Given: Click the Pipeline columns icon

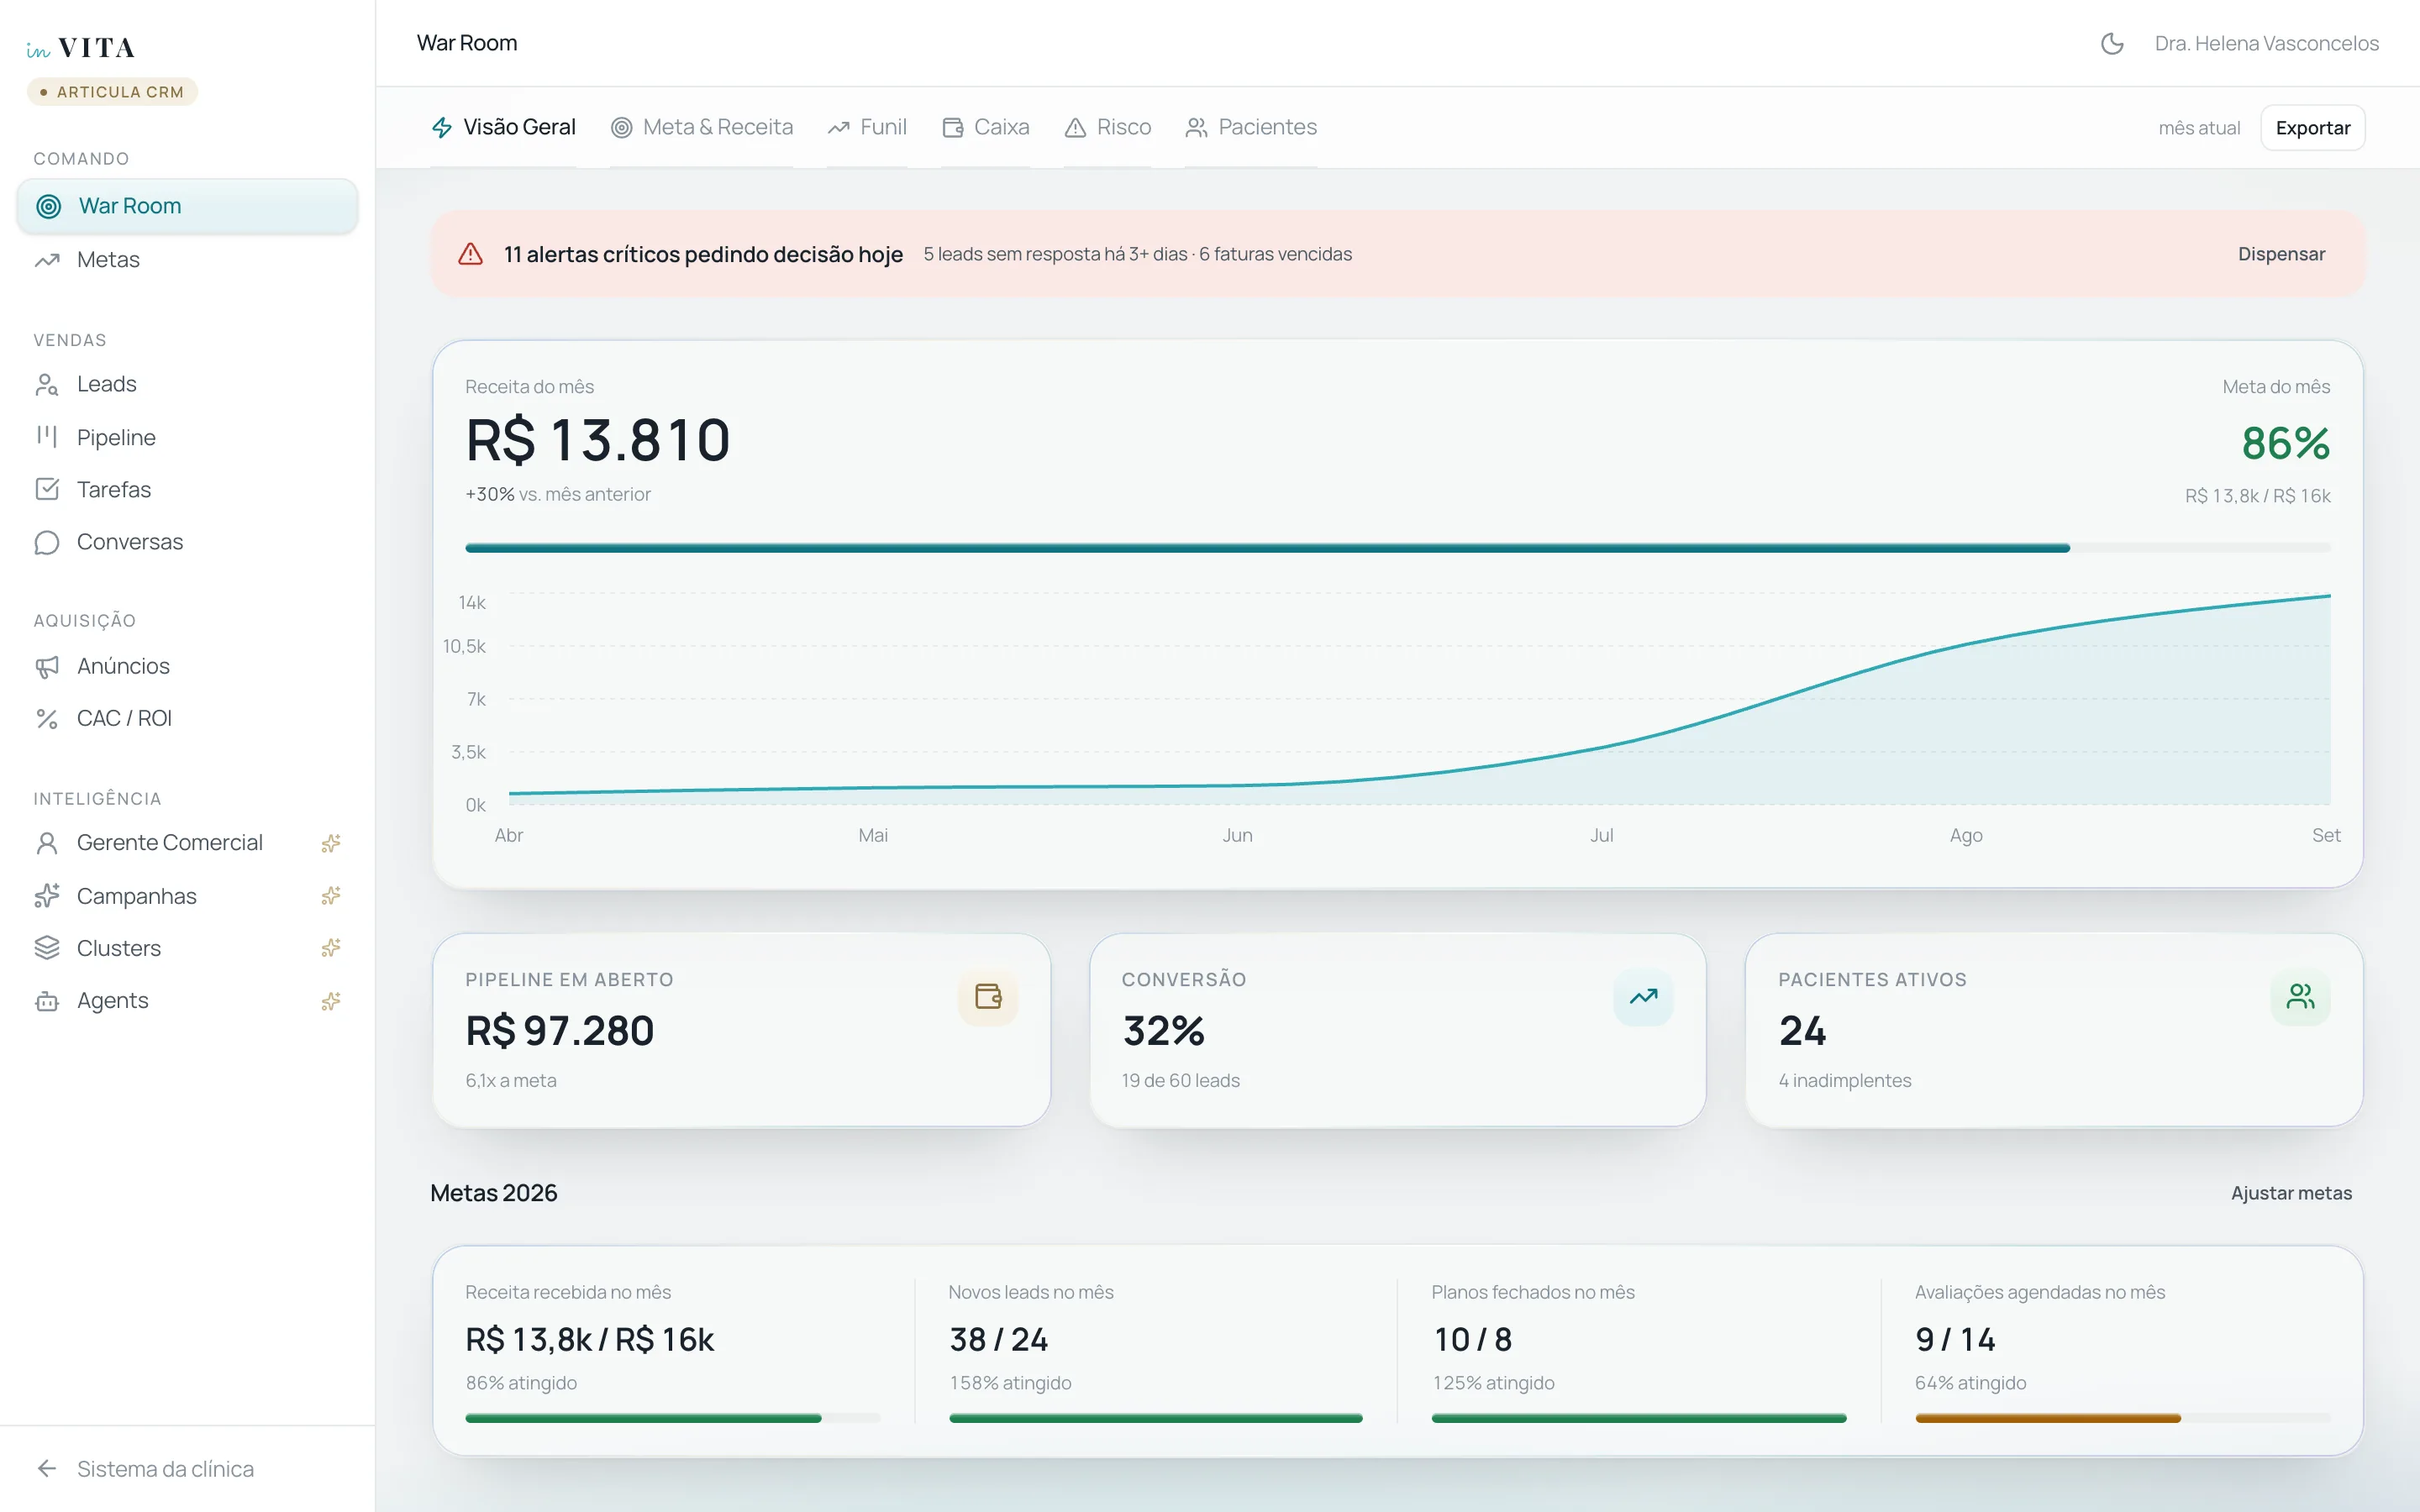Looking at the screenshot, I should [47, 437].
